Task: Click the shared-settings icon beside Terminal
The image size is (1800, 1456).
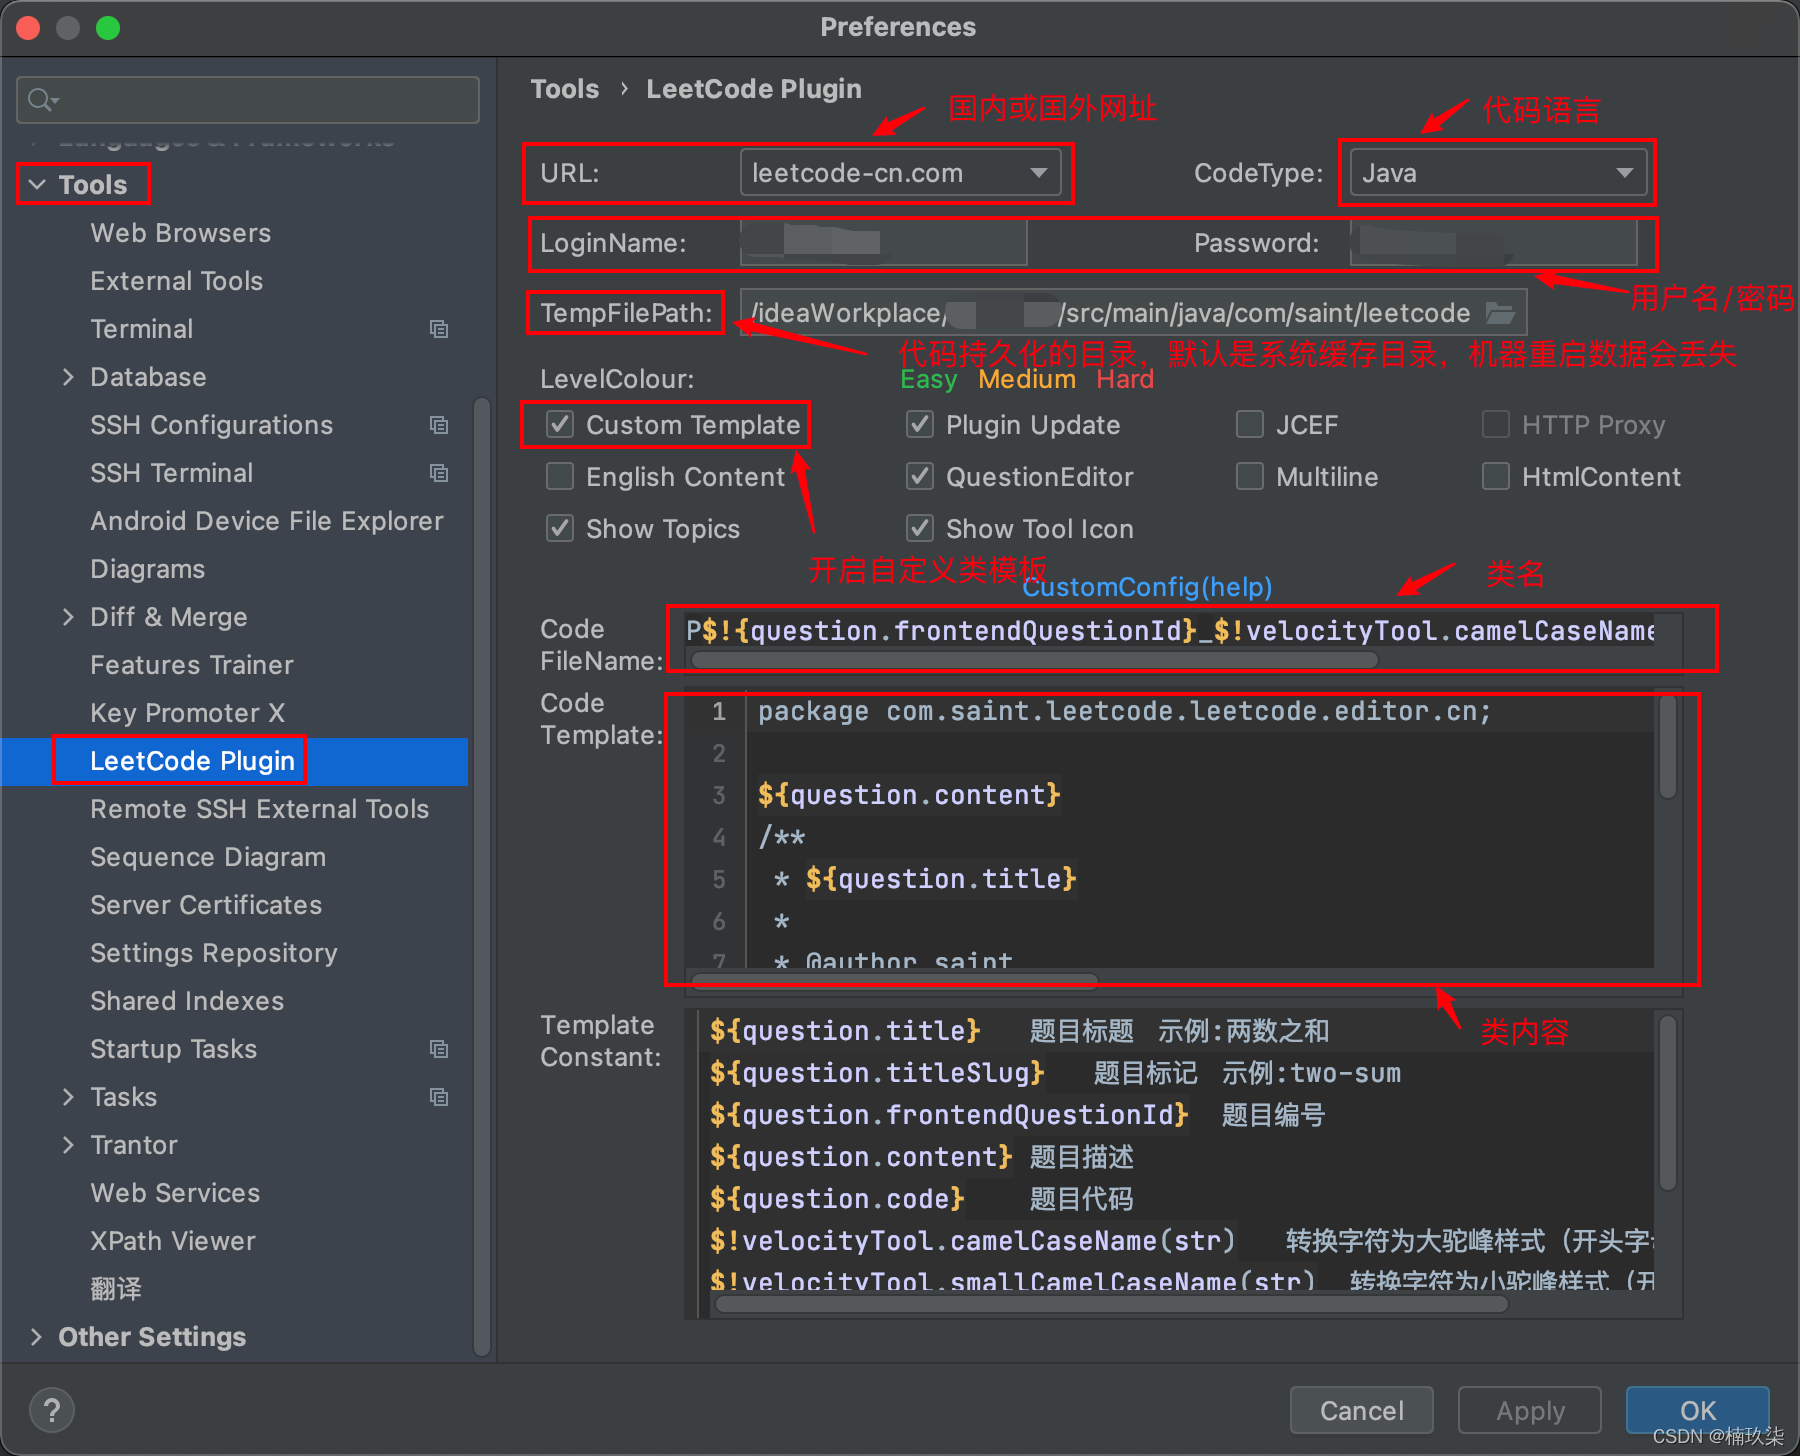Action: tap(439, 328)
